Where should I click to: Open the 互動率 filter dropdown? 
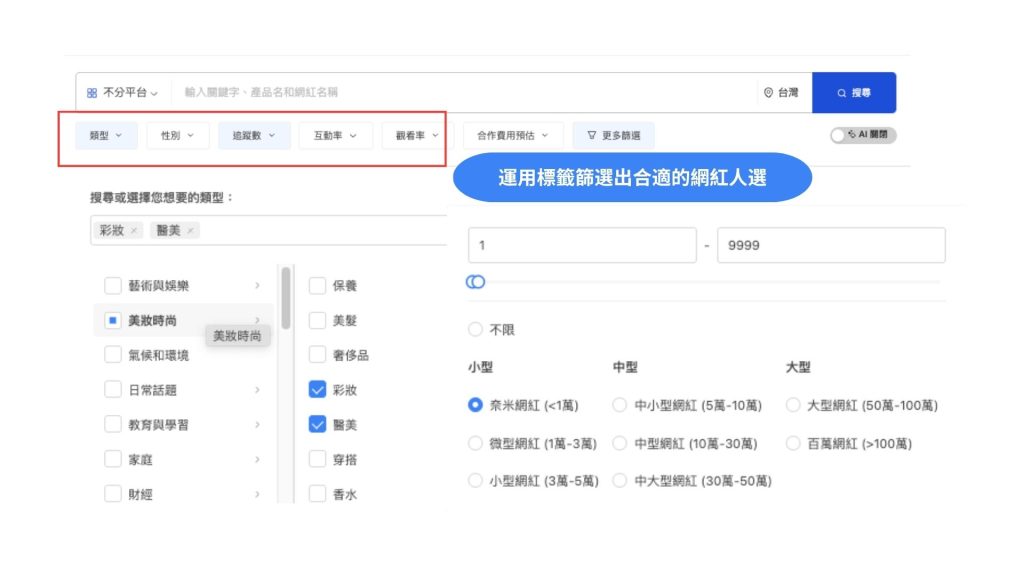pyautogui.click(x=335, y=135)
